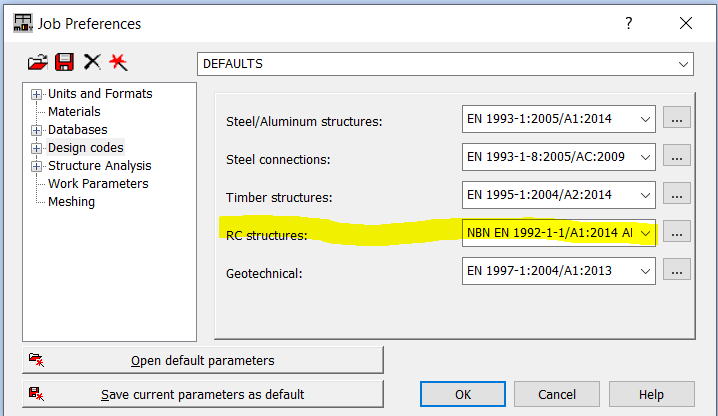Open the DEFAULTS preferences dropdown
Viewport: 718px width, 416px height.
point(684,64)
